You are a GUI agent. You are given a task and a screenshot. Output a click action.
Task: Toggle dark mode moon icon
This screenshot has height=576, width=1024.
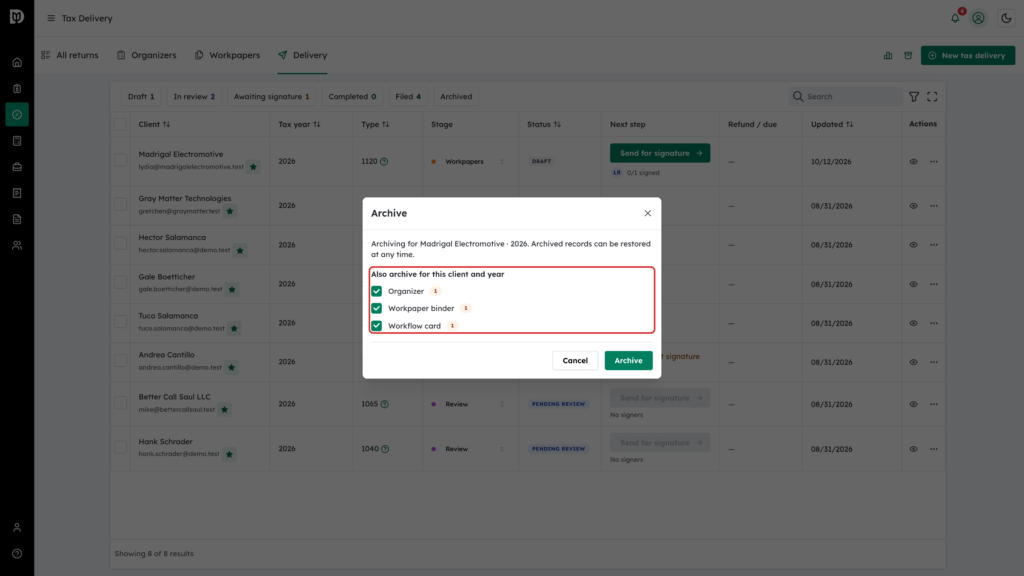[x=1006, y=18]
